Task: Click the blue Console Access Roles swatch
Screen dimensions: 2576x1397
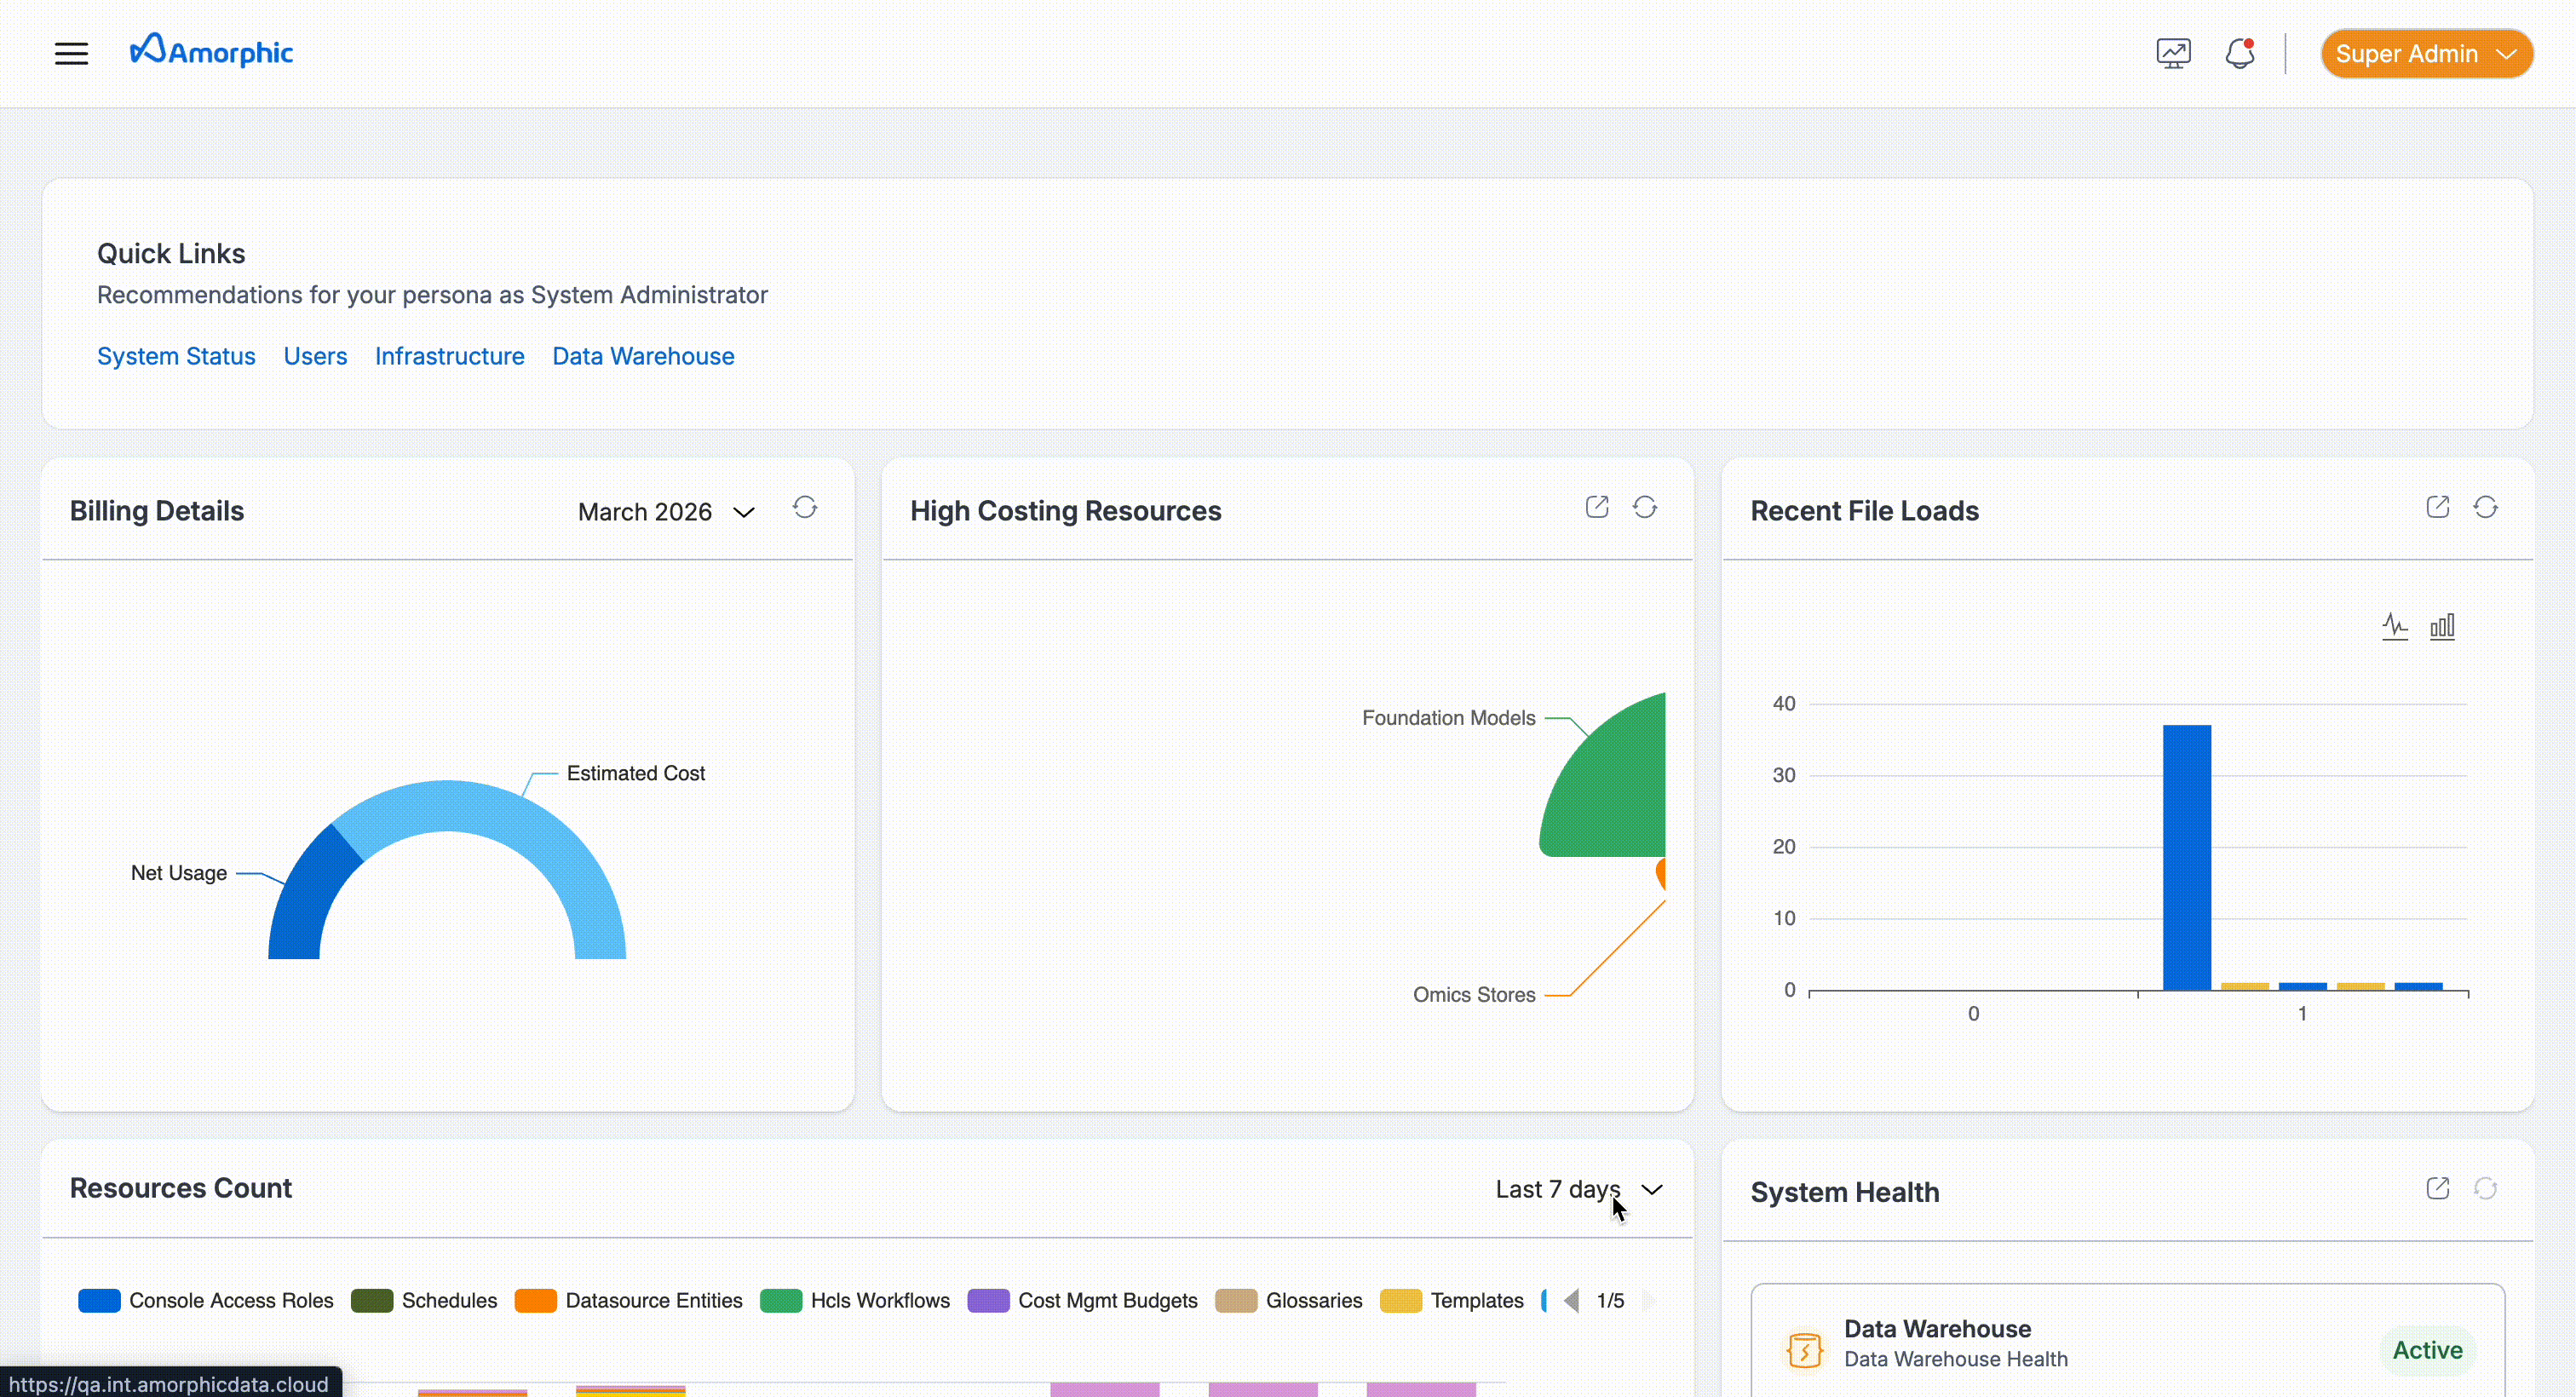Action: click(99, 1300)
